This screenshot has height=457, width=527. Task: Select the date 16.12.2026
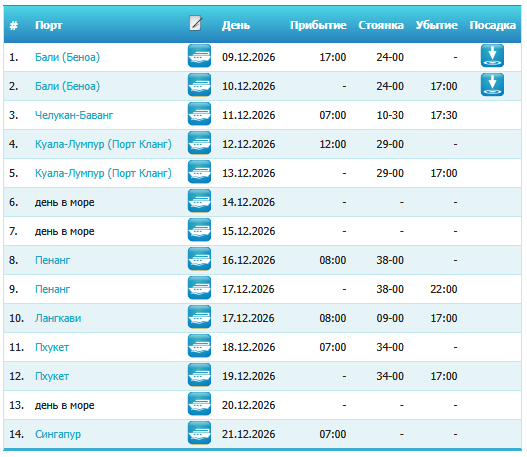click(x=248, y=260)
